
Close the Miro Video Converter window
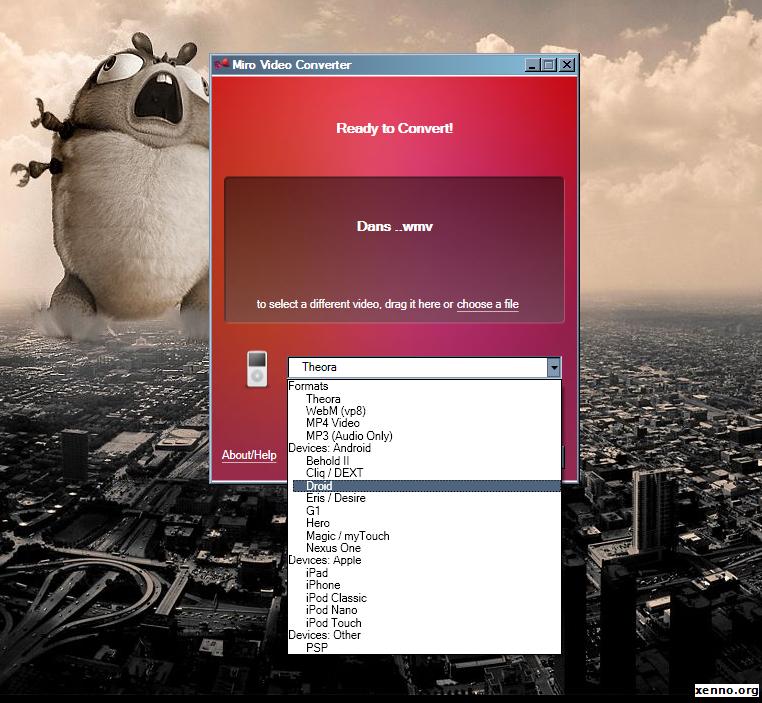(567, 65)
